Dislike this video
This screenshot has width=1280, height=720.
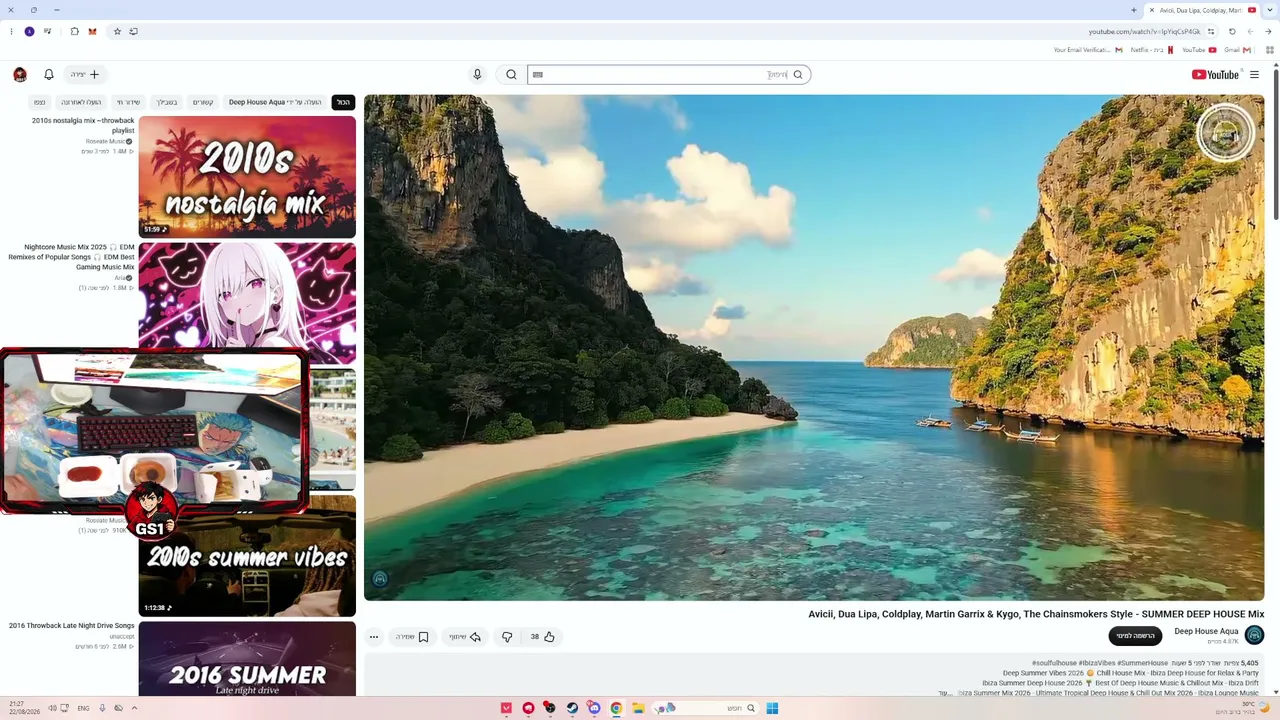[507, 637]
